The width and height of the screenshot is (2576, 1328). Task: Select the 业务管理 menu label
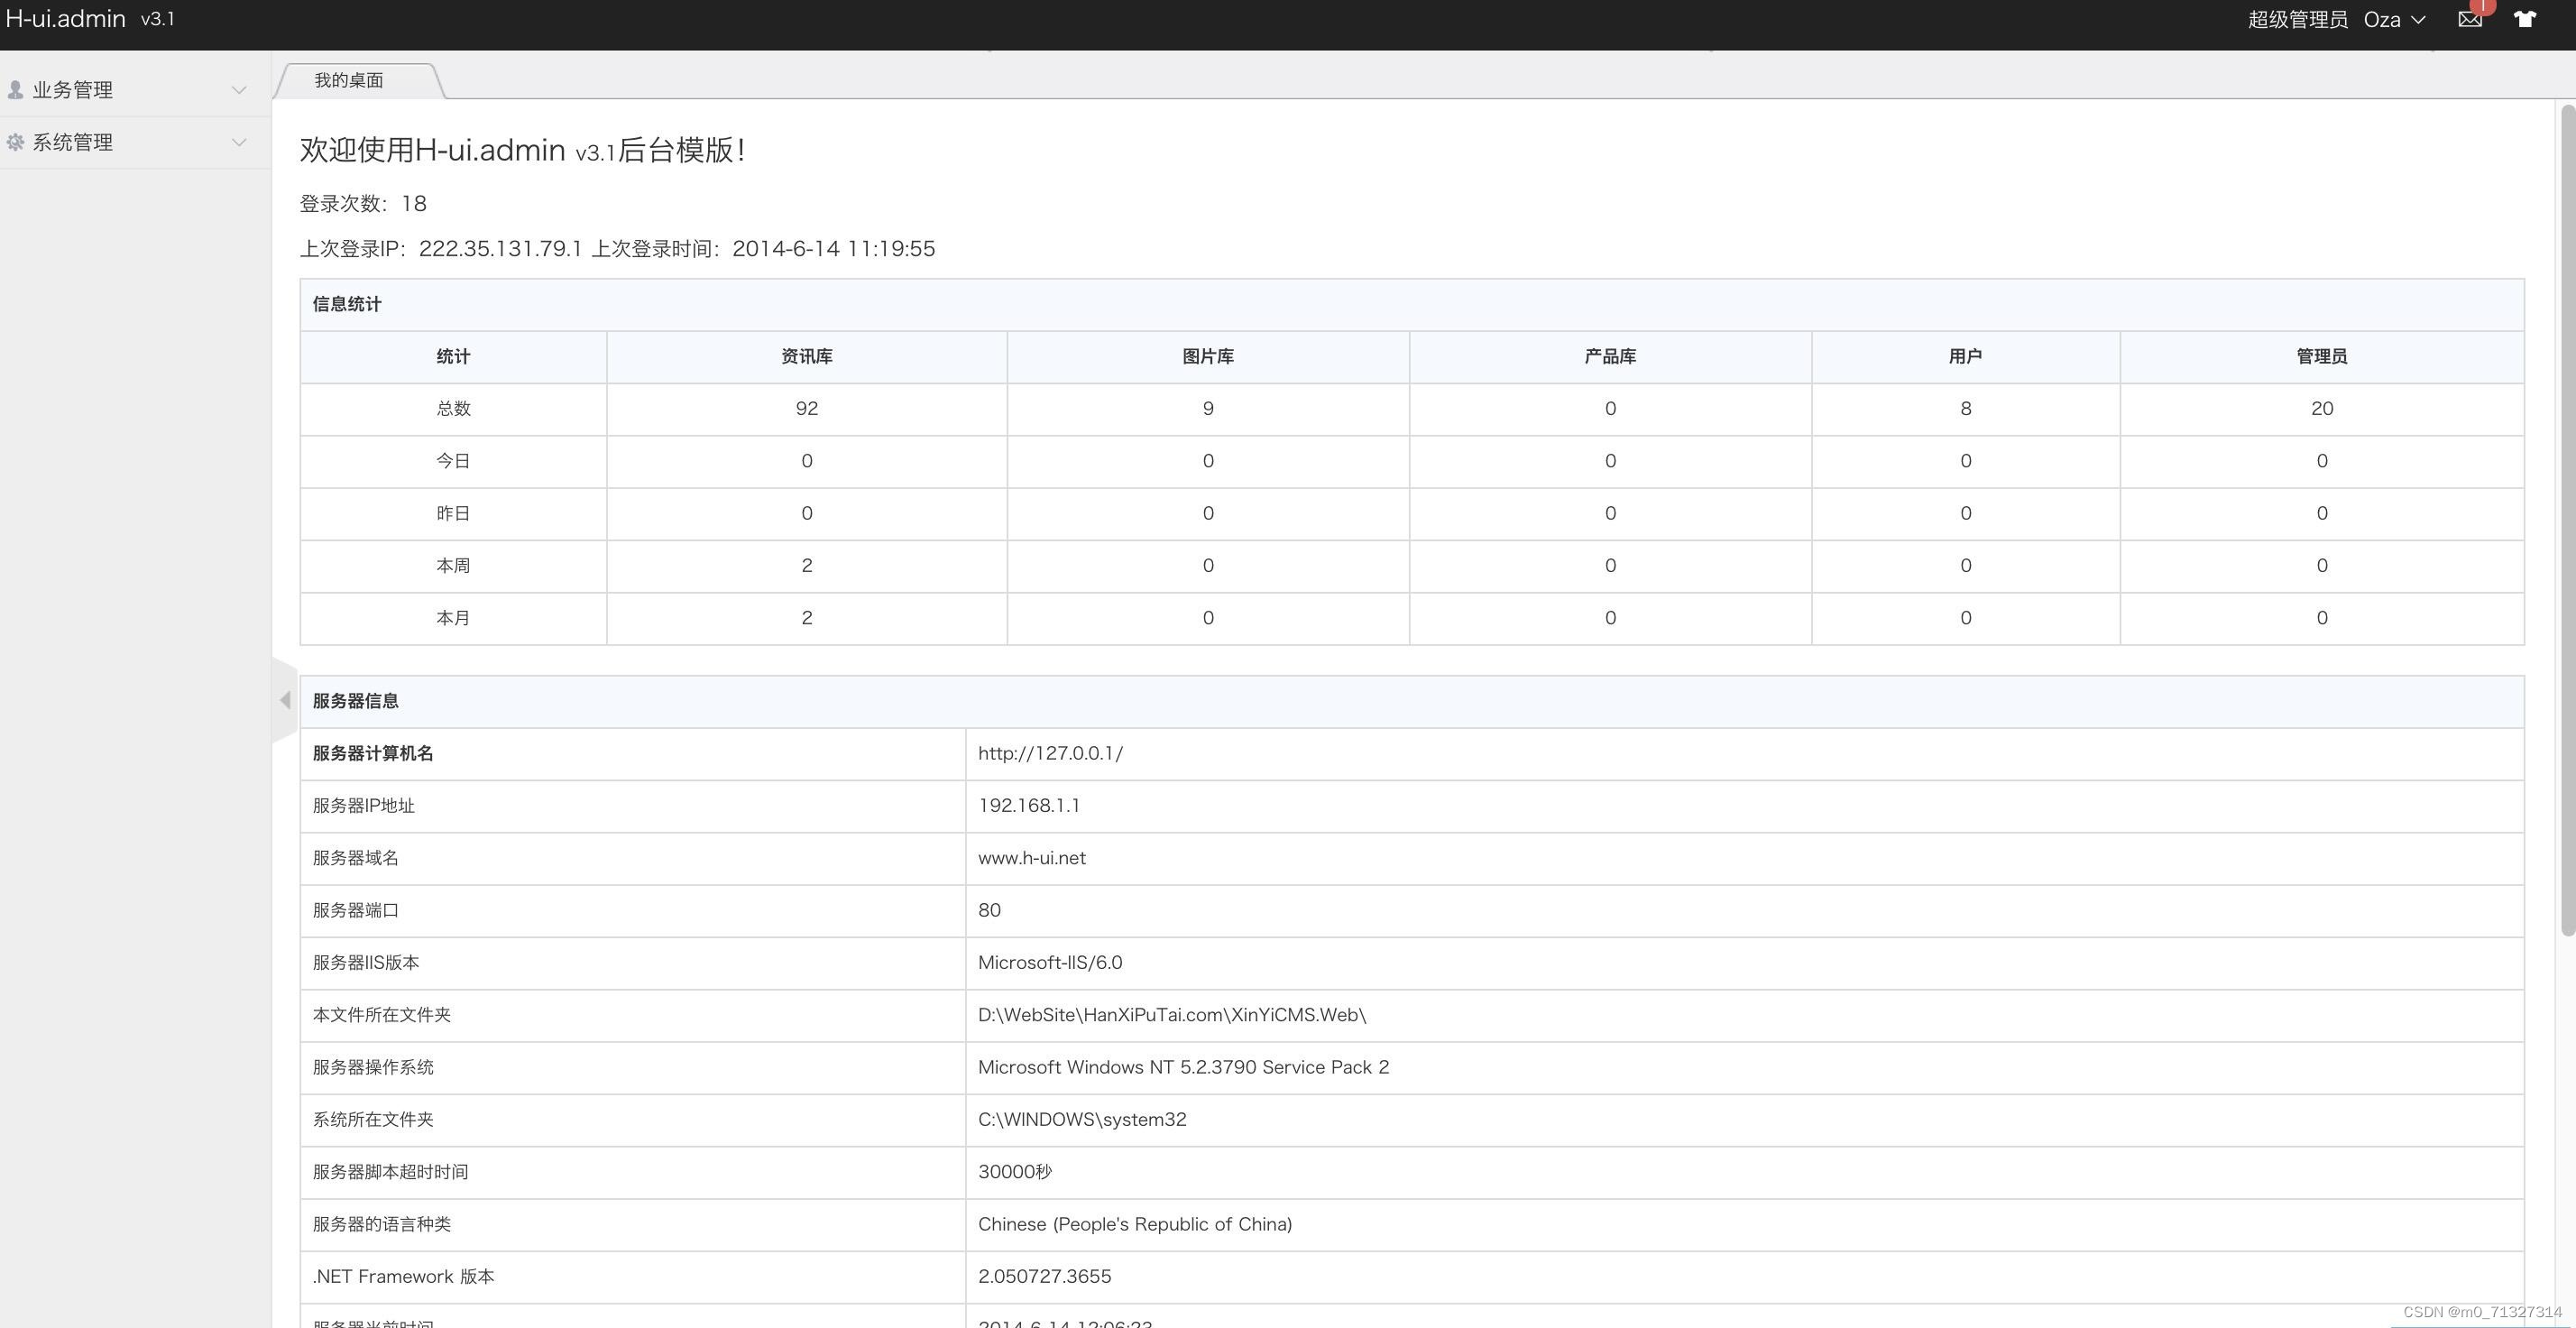(x=73, y=90)
